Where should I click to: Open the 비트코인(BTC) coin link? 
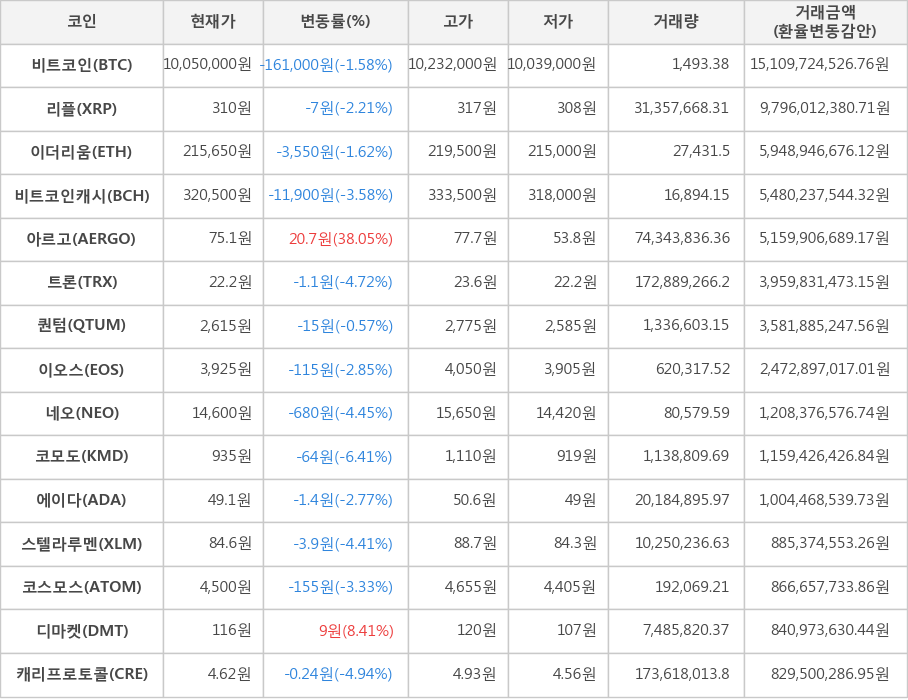pos(82,65)
